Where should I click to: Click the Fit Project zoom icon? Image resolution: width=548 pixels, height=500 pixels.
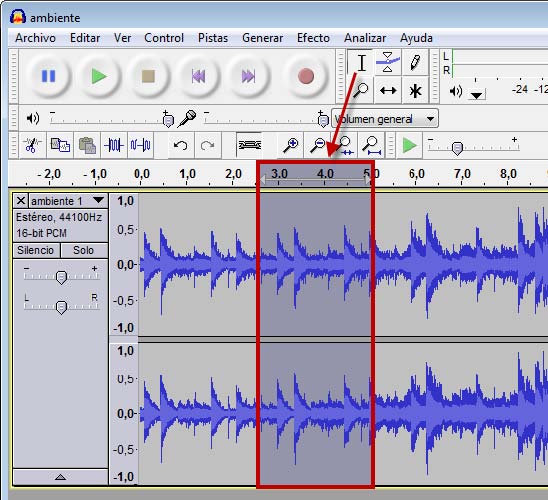tap(371, 145)
